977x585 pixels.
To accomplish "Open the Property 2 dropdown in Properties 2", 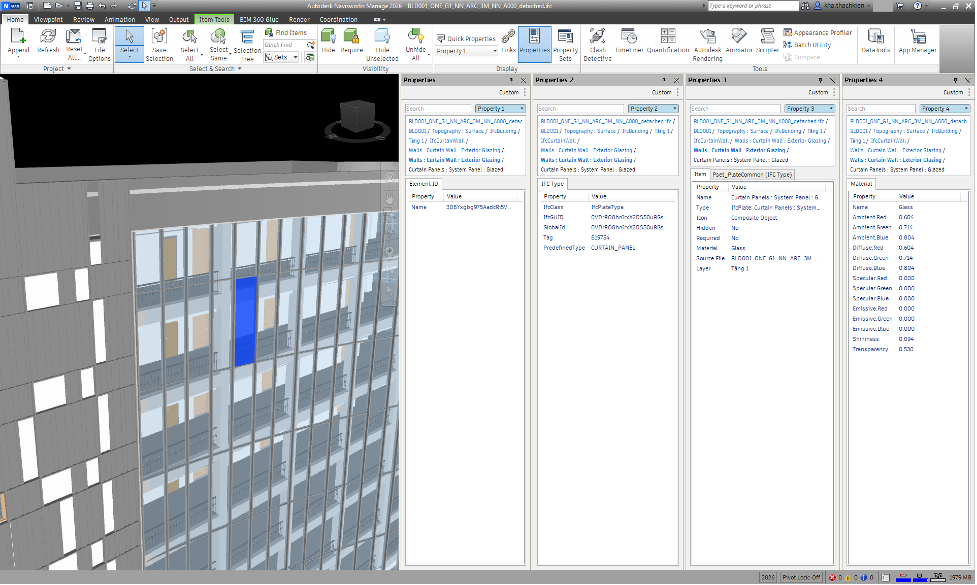I will point(653,108).
